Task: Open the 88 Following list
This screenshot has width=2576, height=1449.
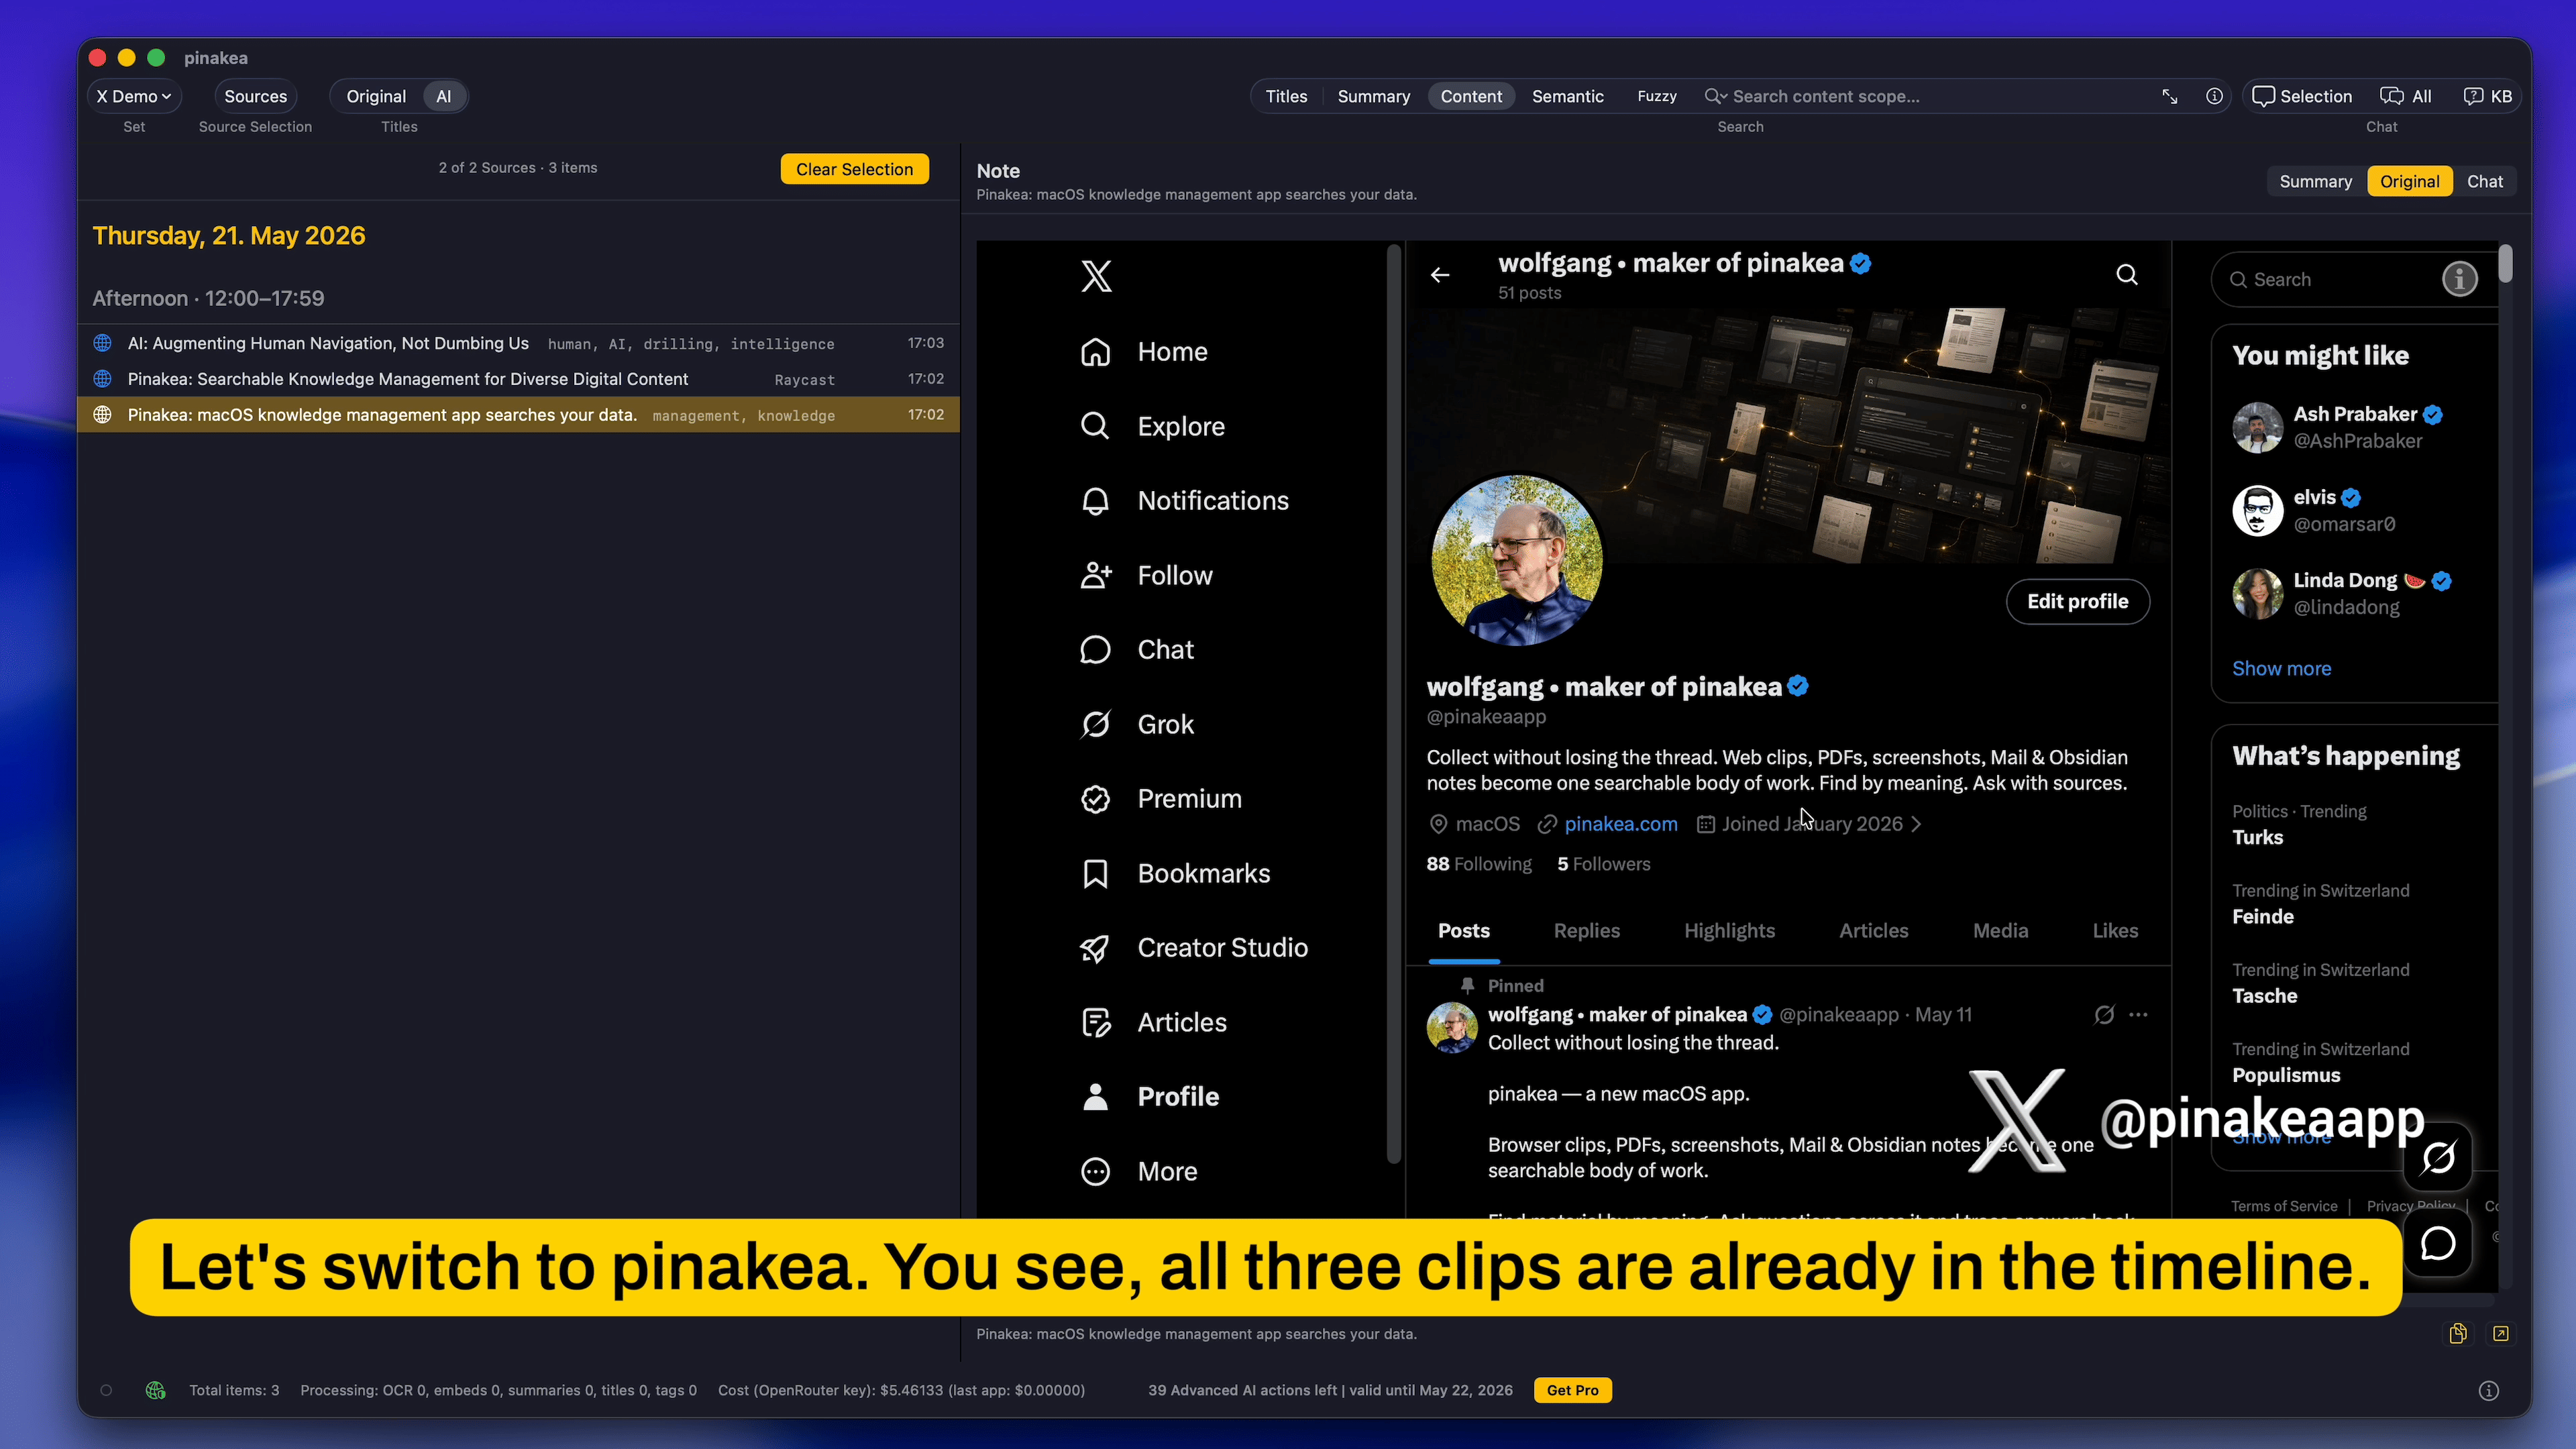Action: pyautogui.click(x=1479, y=864)
